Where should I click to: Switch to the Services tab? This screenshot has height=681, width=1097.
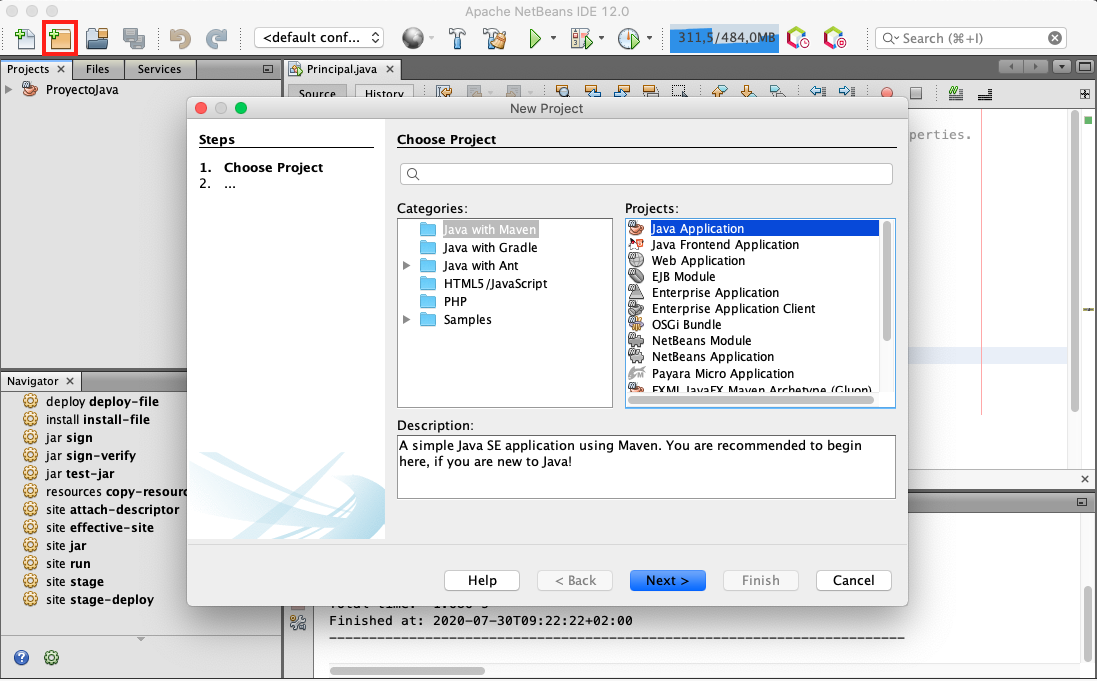(159, 69)
